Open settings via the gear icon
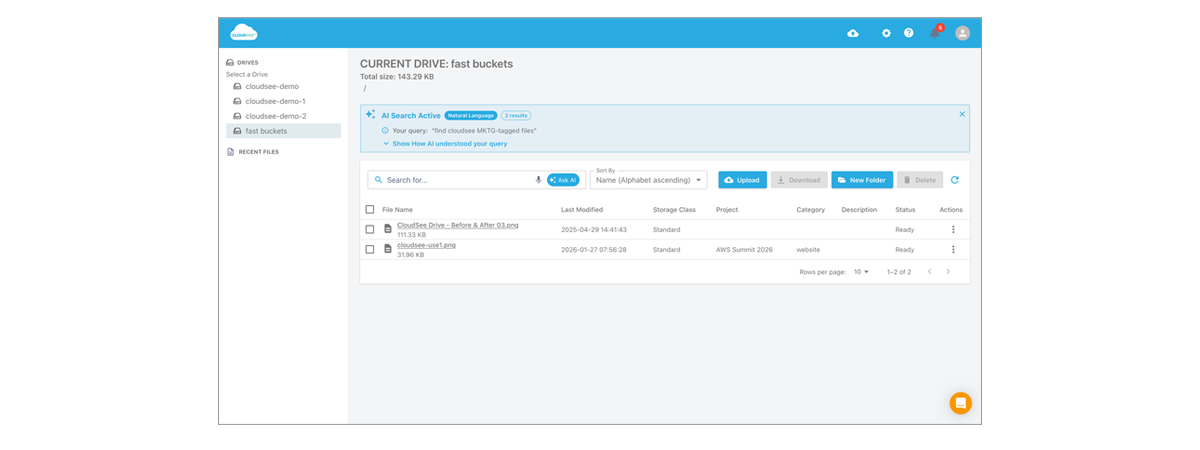The width and height of the screenshot is (1200, 450). point(886,33)
